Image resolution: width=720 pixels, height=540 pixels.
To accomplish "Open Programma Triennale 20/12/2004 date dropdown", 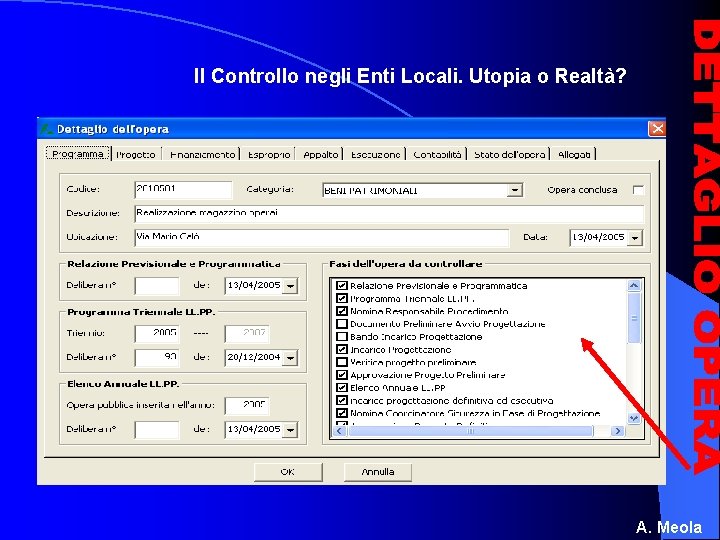I will (x=290, y=358).
